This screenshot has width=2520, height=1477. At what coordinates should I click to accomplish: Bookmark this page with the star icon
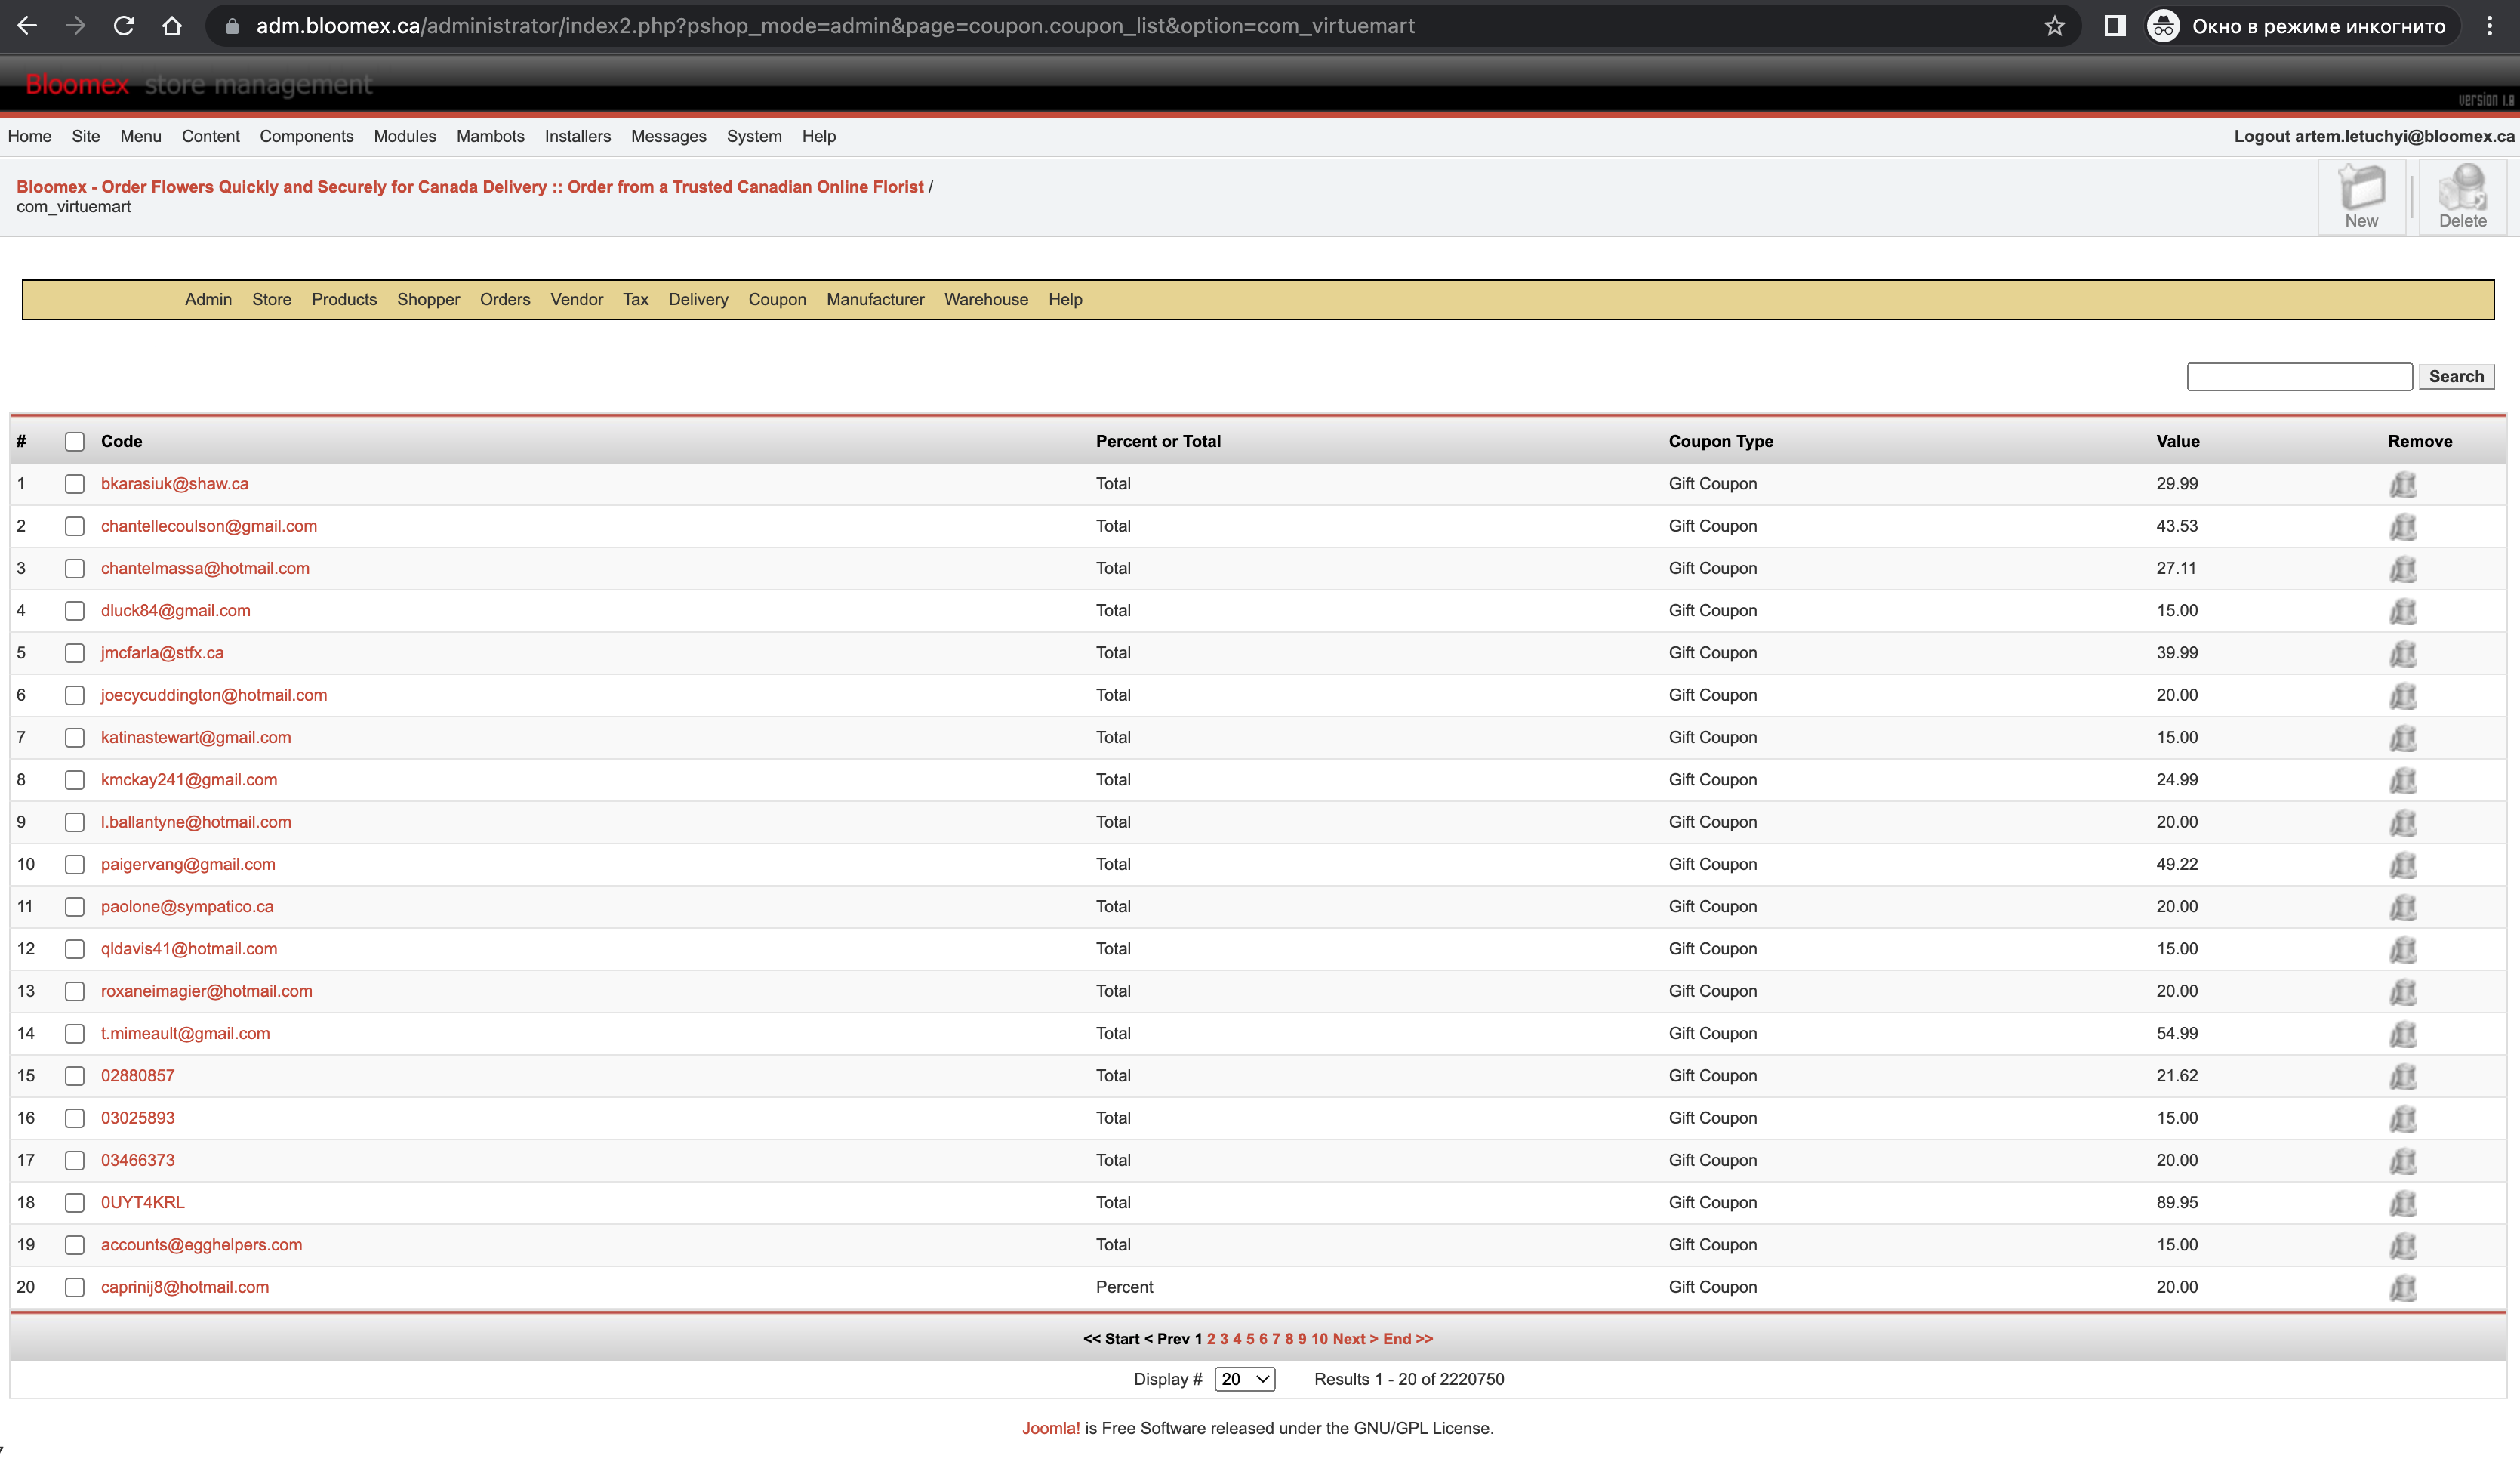(x=2054, y=26)
